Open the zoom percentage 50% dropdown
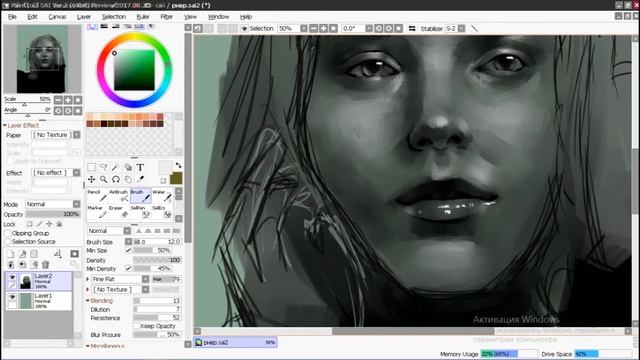 click(304, 29)
